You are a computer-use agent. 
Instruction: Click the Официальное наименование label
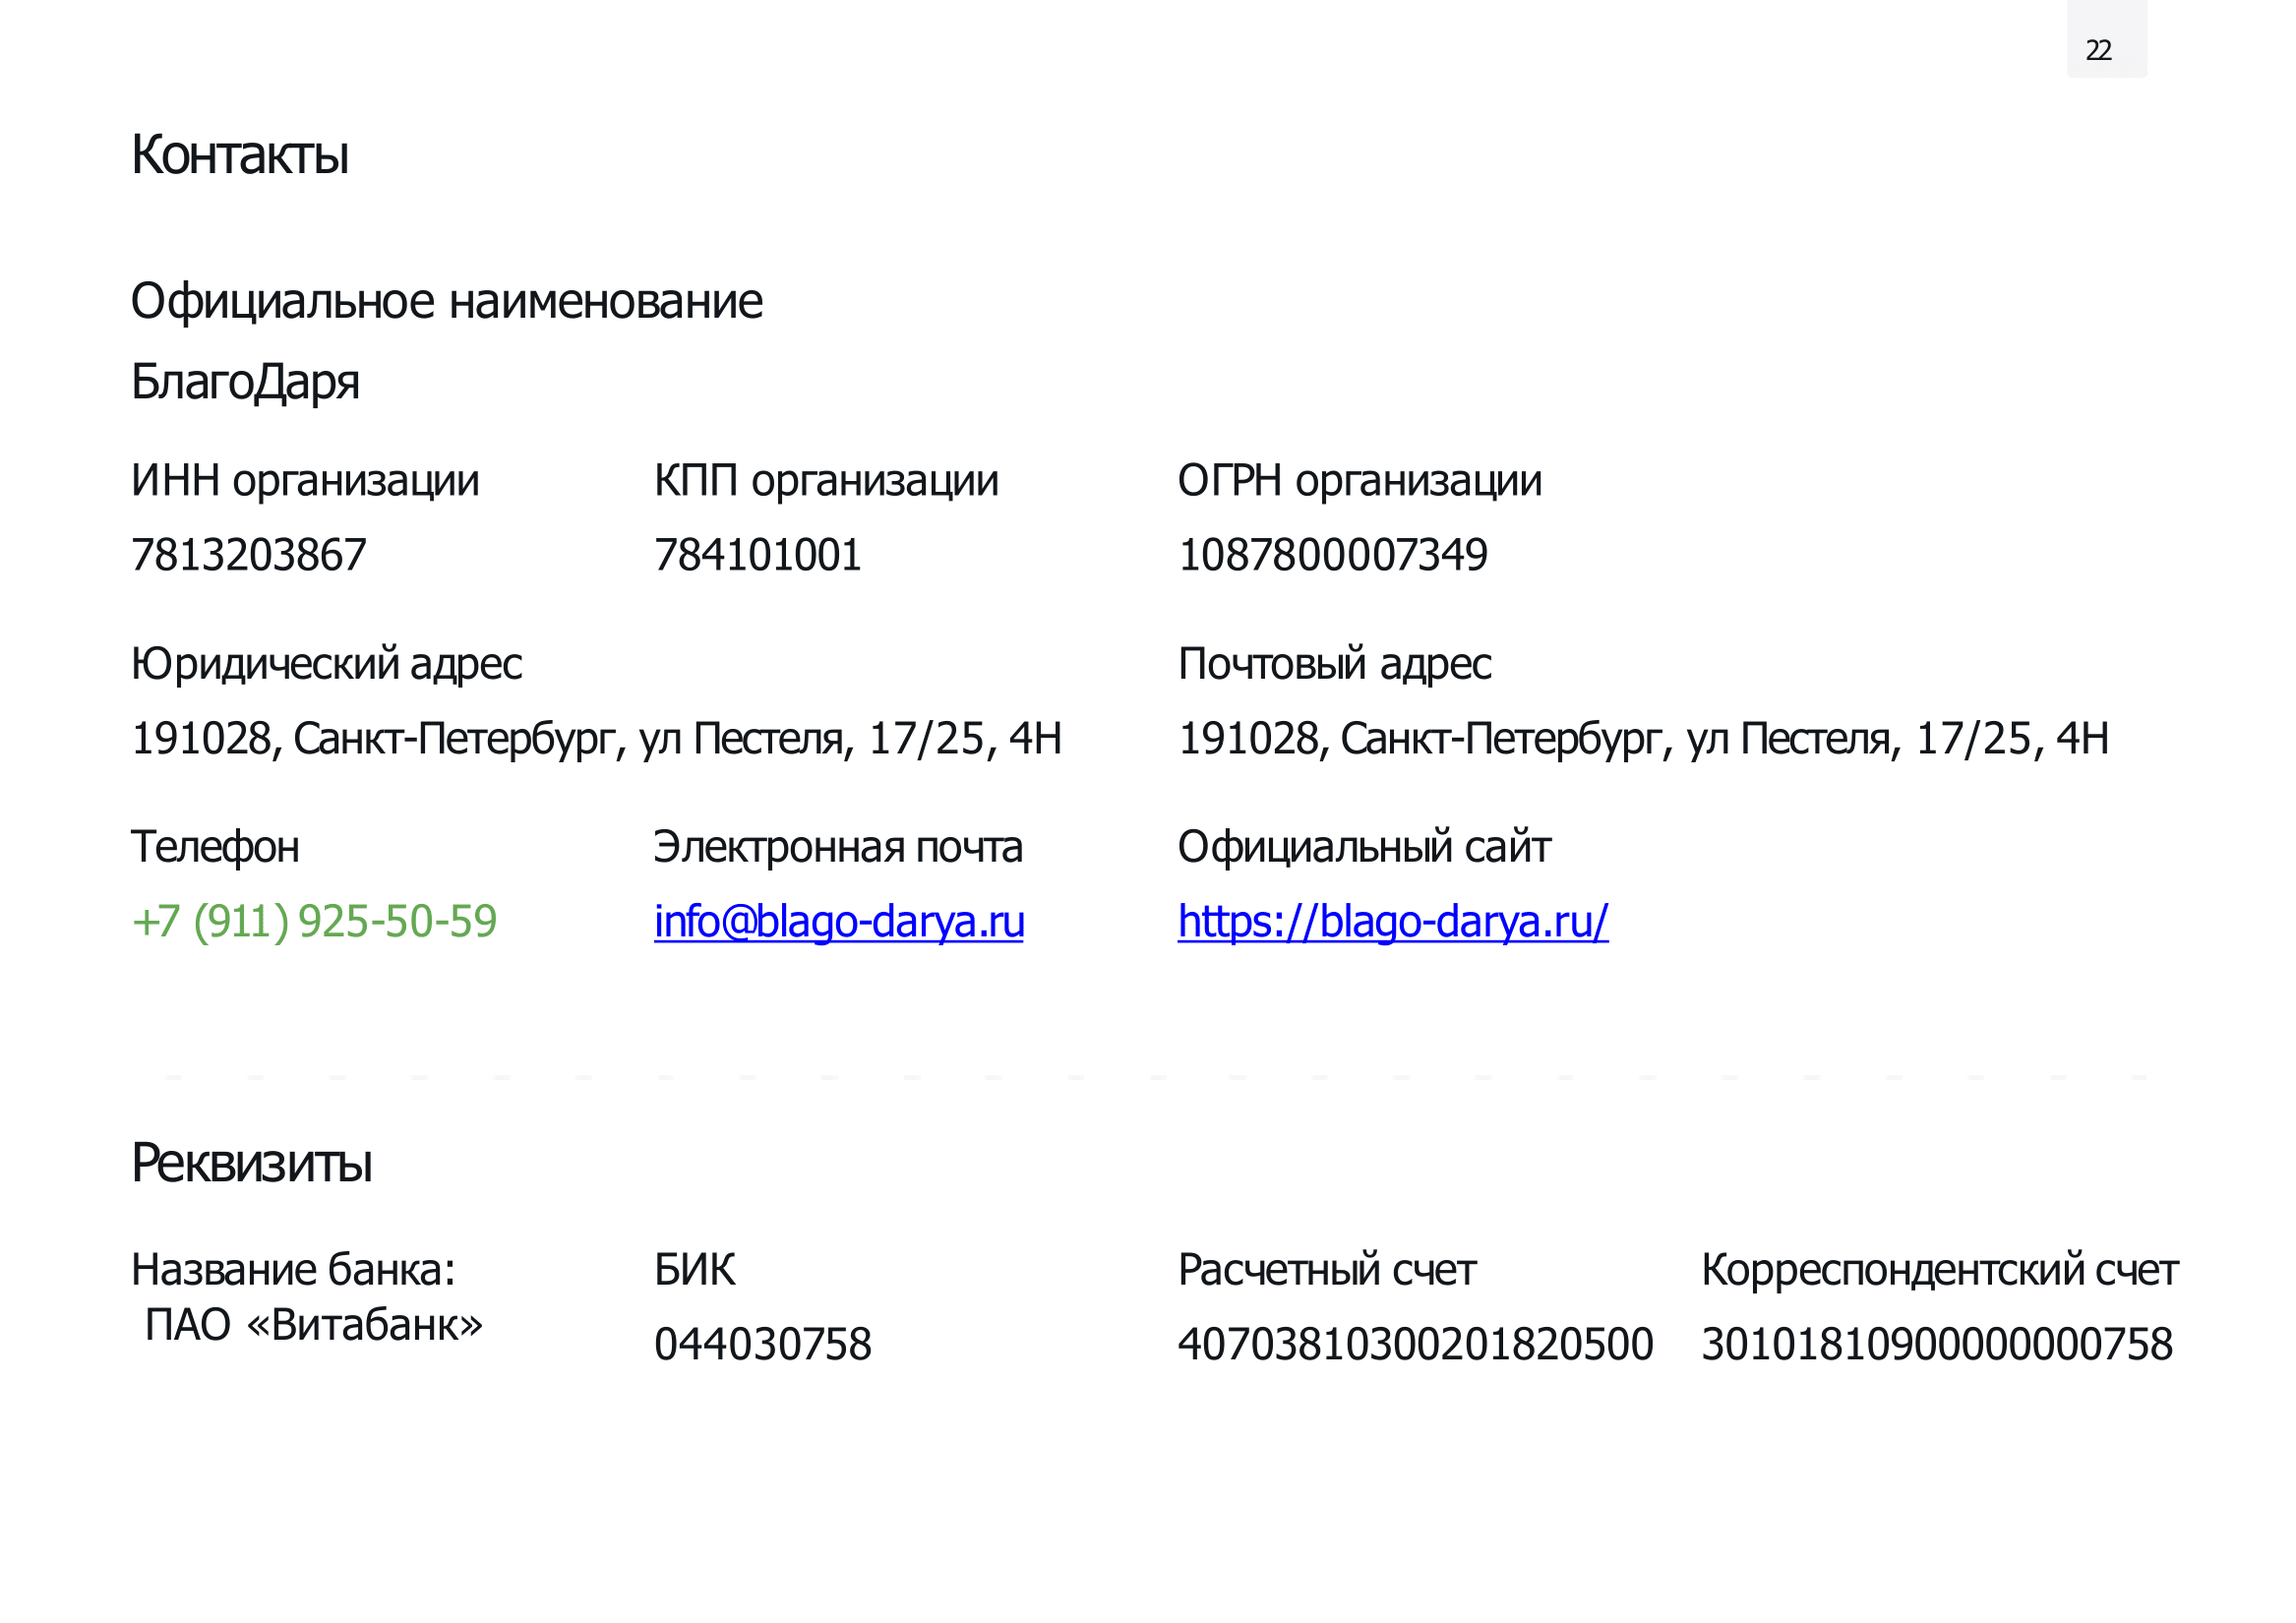point(447,302)
